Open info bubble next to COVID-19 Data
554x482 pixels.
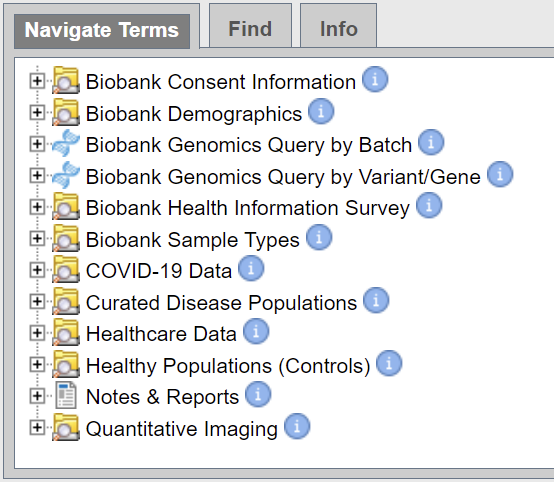coord(251,268)
